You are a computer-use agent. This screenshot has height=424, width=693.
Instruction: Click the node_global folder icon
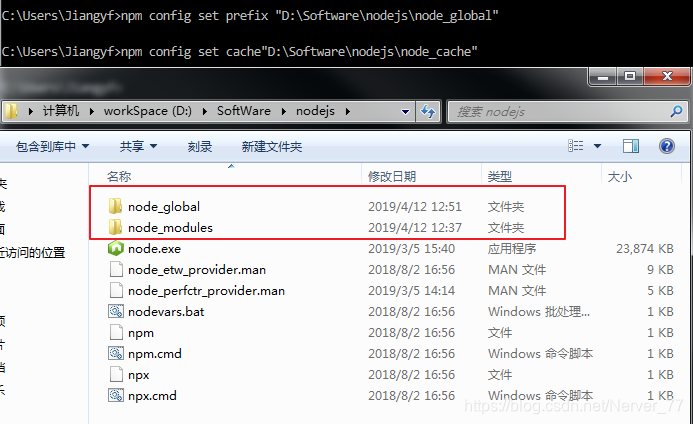click(x=115, y=206)
